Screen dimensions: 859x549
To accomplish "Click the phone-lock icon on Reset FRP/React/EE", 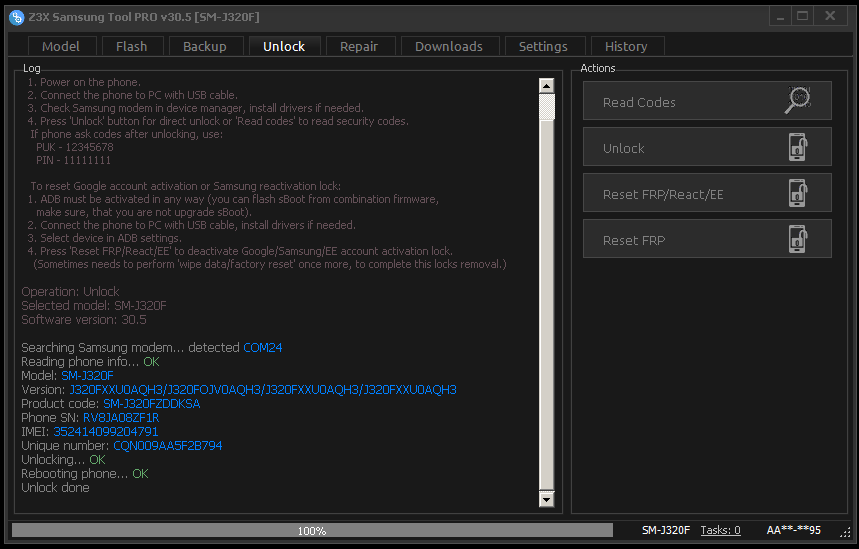I will (798, 193).
